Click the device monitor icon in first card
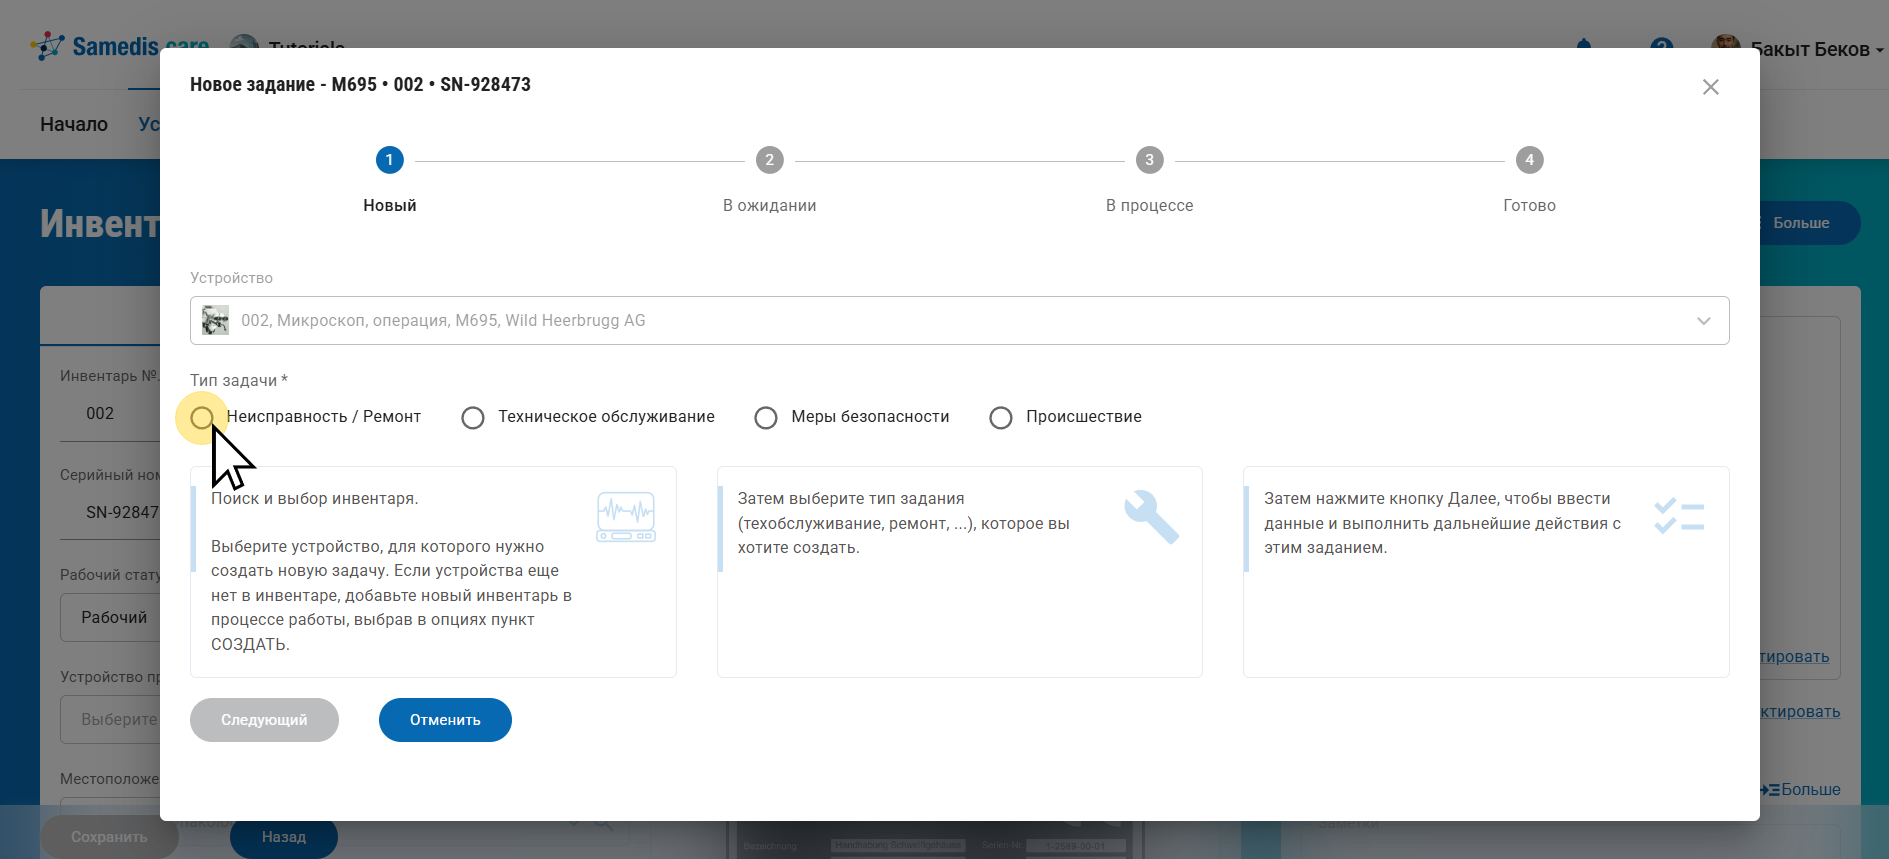 click(625, 517)
